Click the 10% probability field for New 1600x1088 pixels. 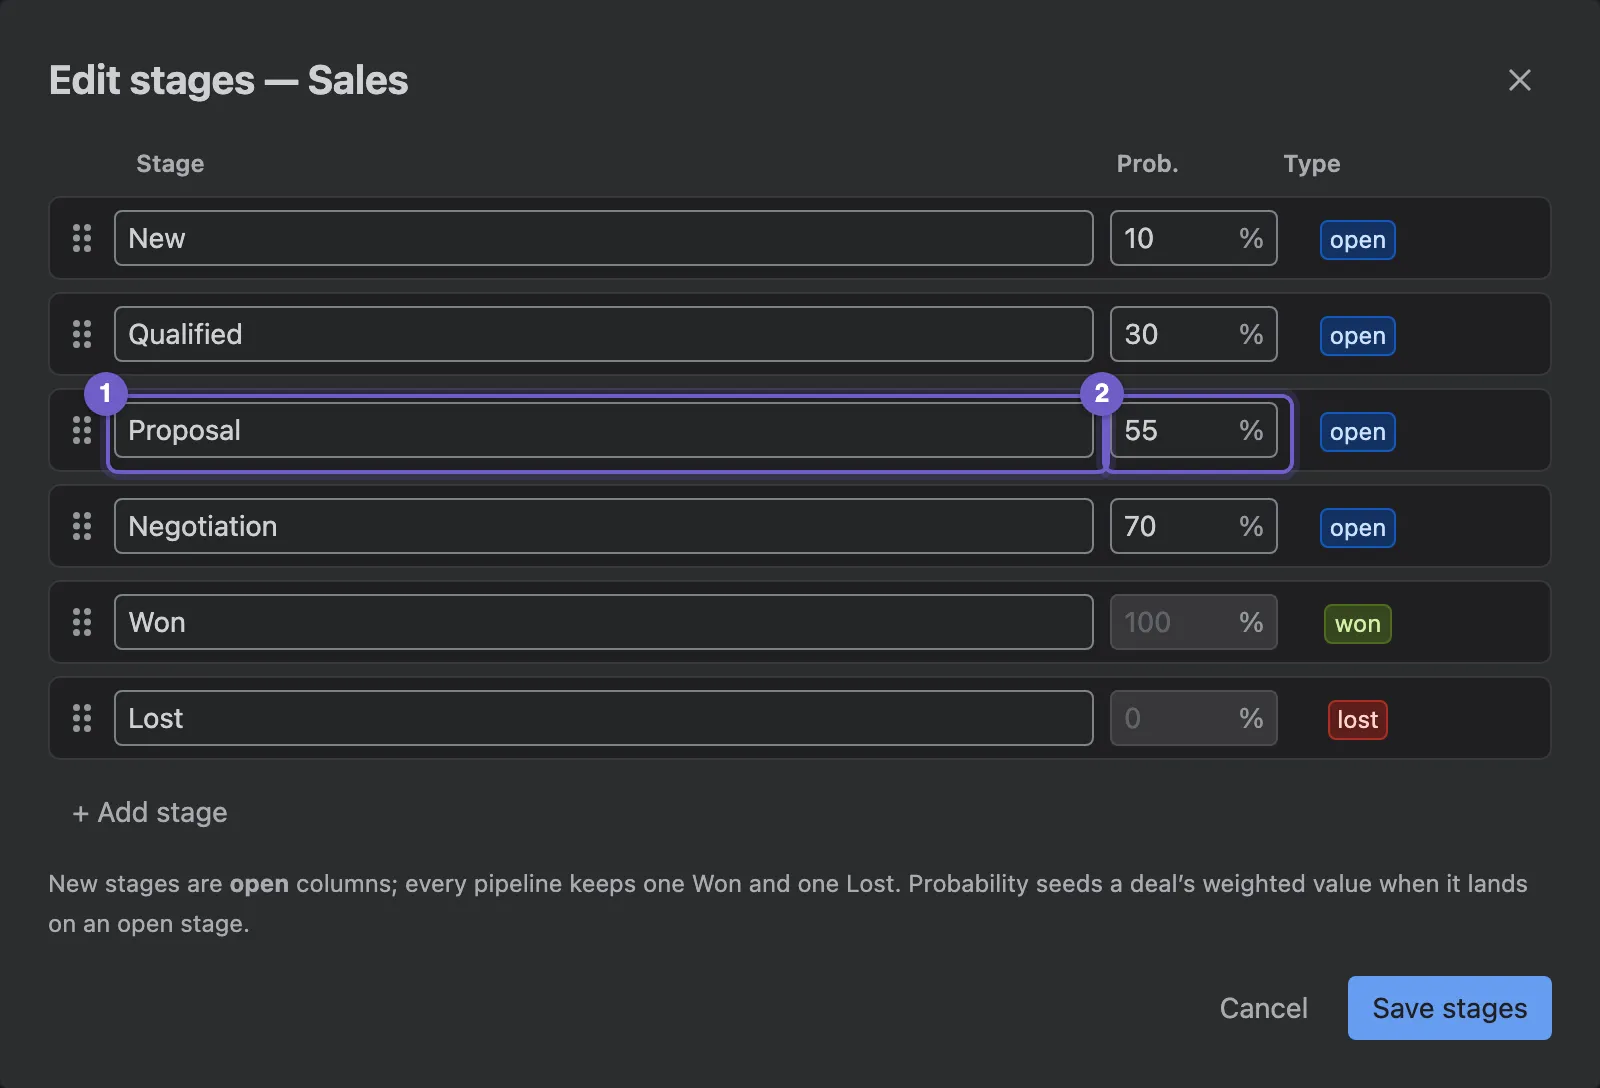click(x=1193, y=238)
